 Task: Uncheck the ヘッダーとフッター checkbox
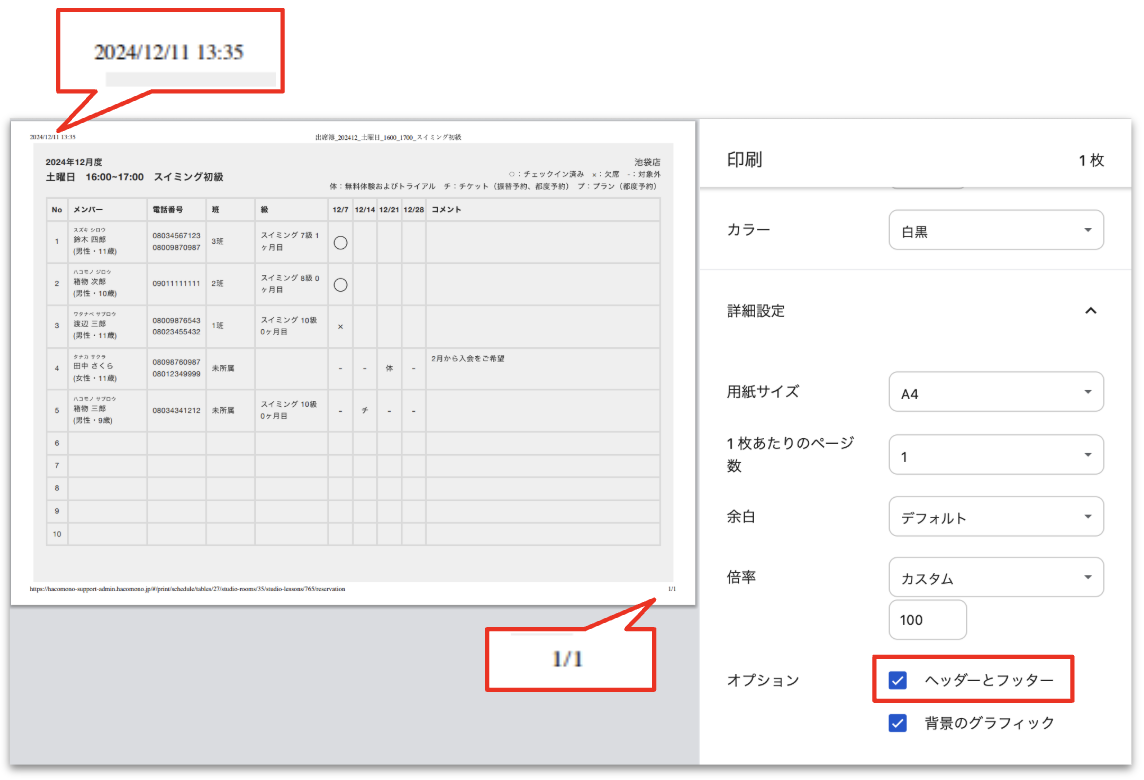coord(898,680)
